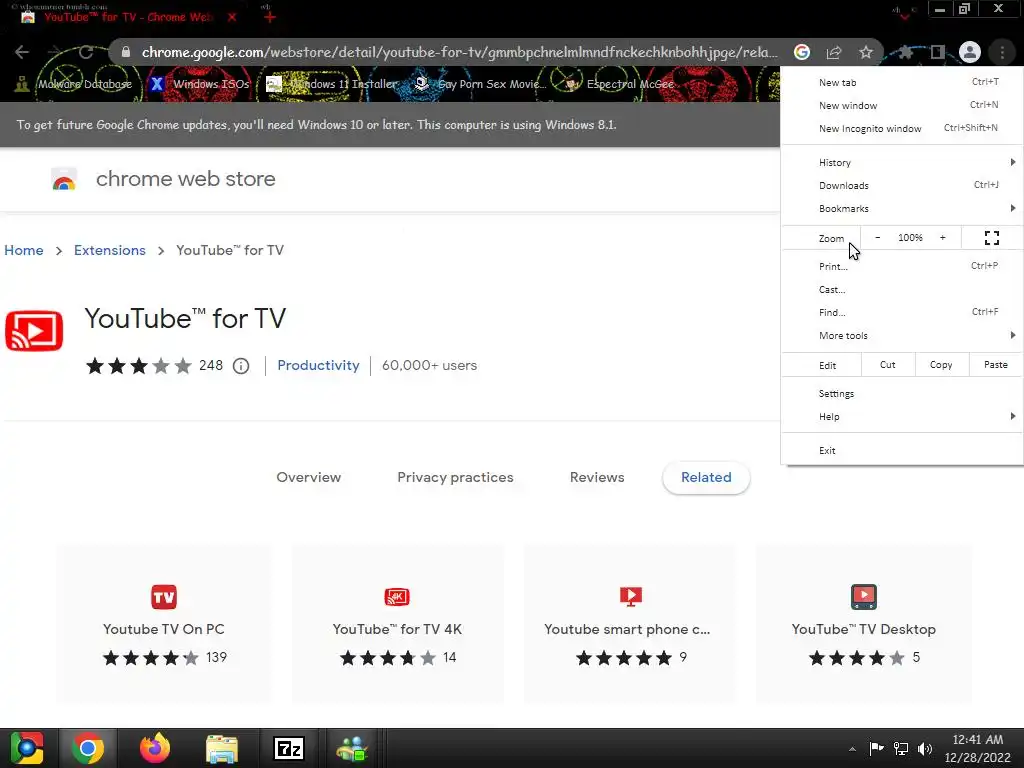
Task: Open the Espectral McGee bookmark
Action: pos(621,84)
